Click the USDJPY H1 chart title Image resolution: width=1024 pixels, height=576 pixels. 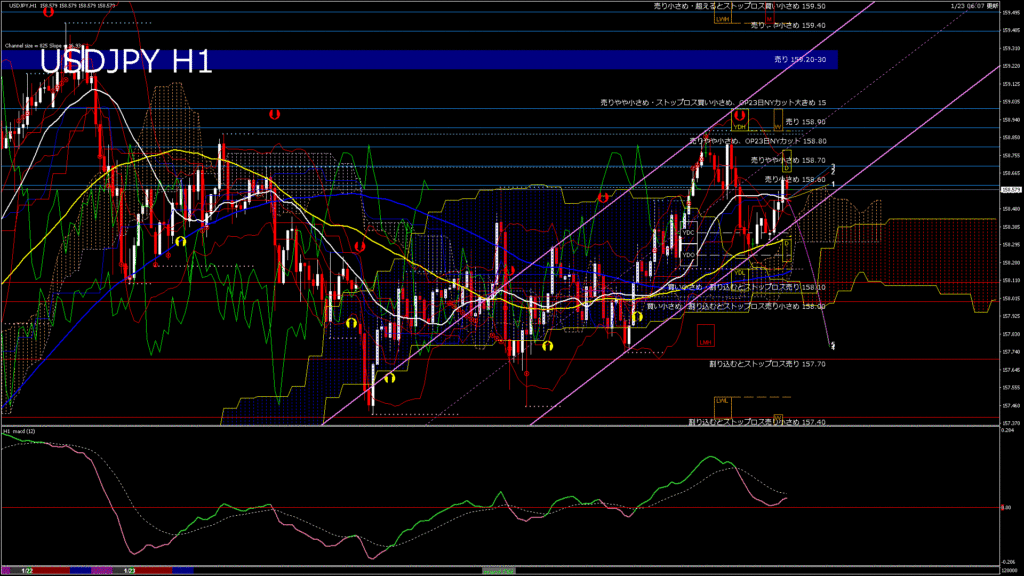pyautogui.click(x=125, y=62)
